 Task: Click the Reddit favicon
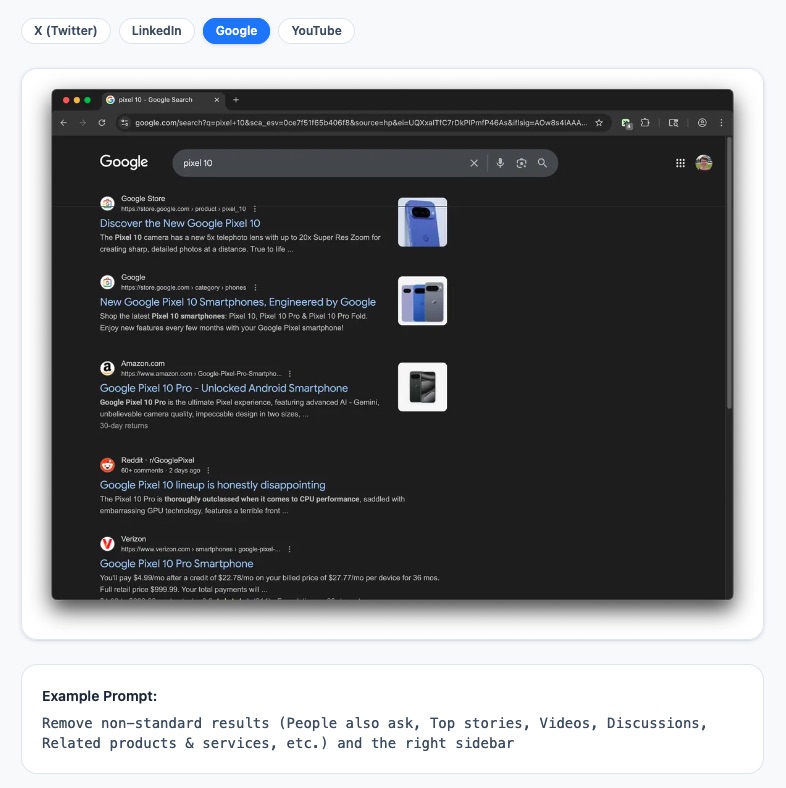107,465
